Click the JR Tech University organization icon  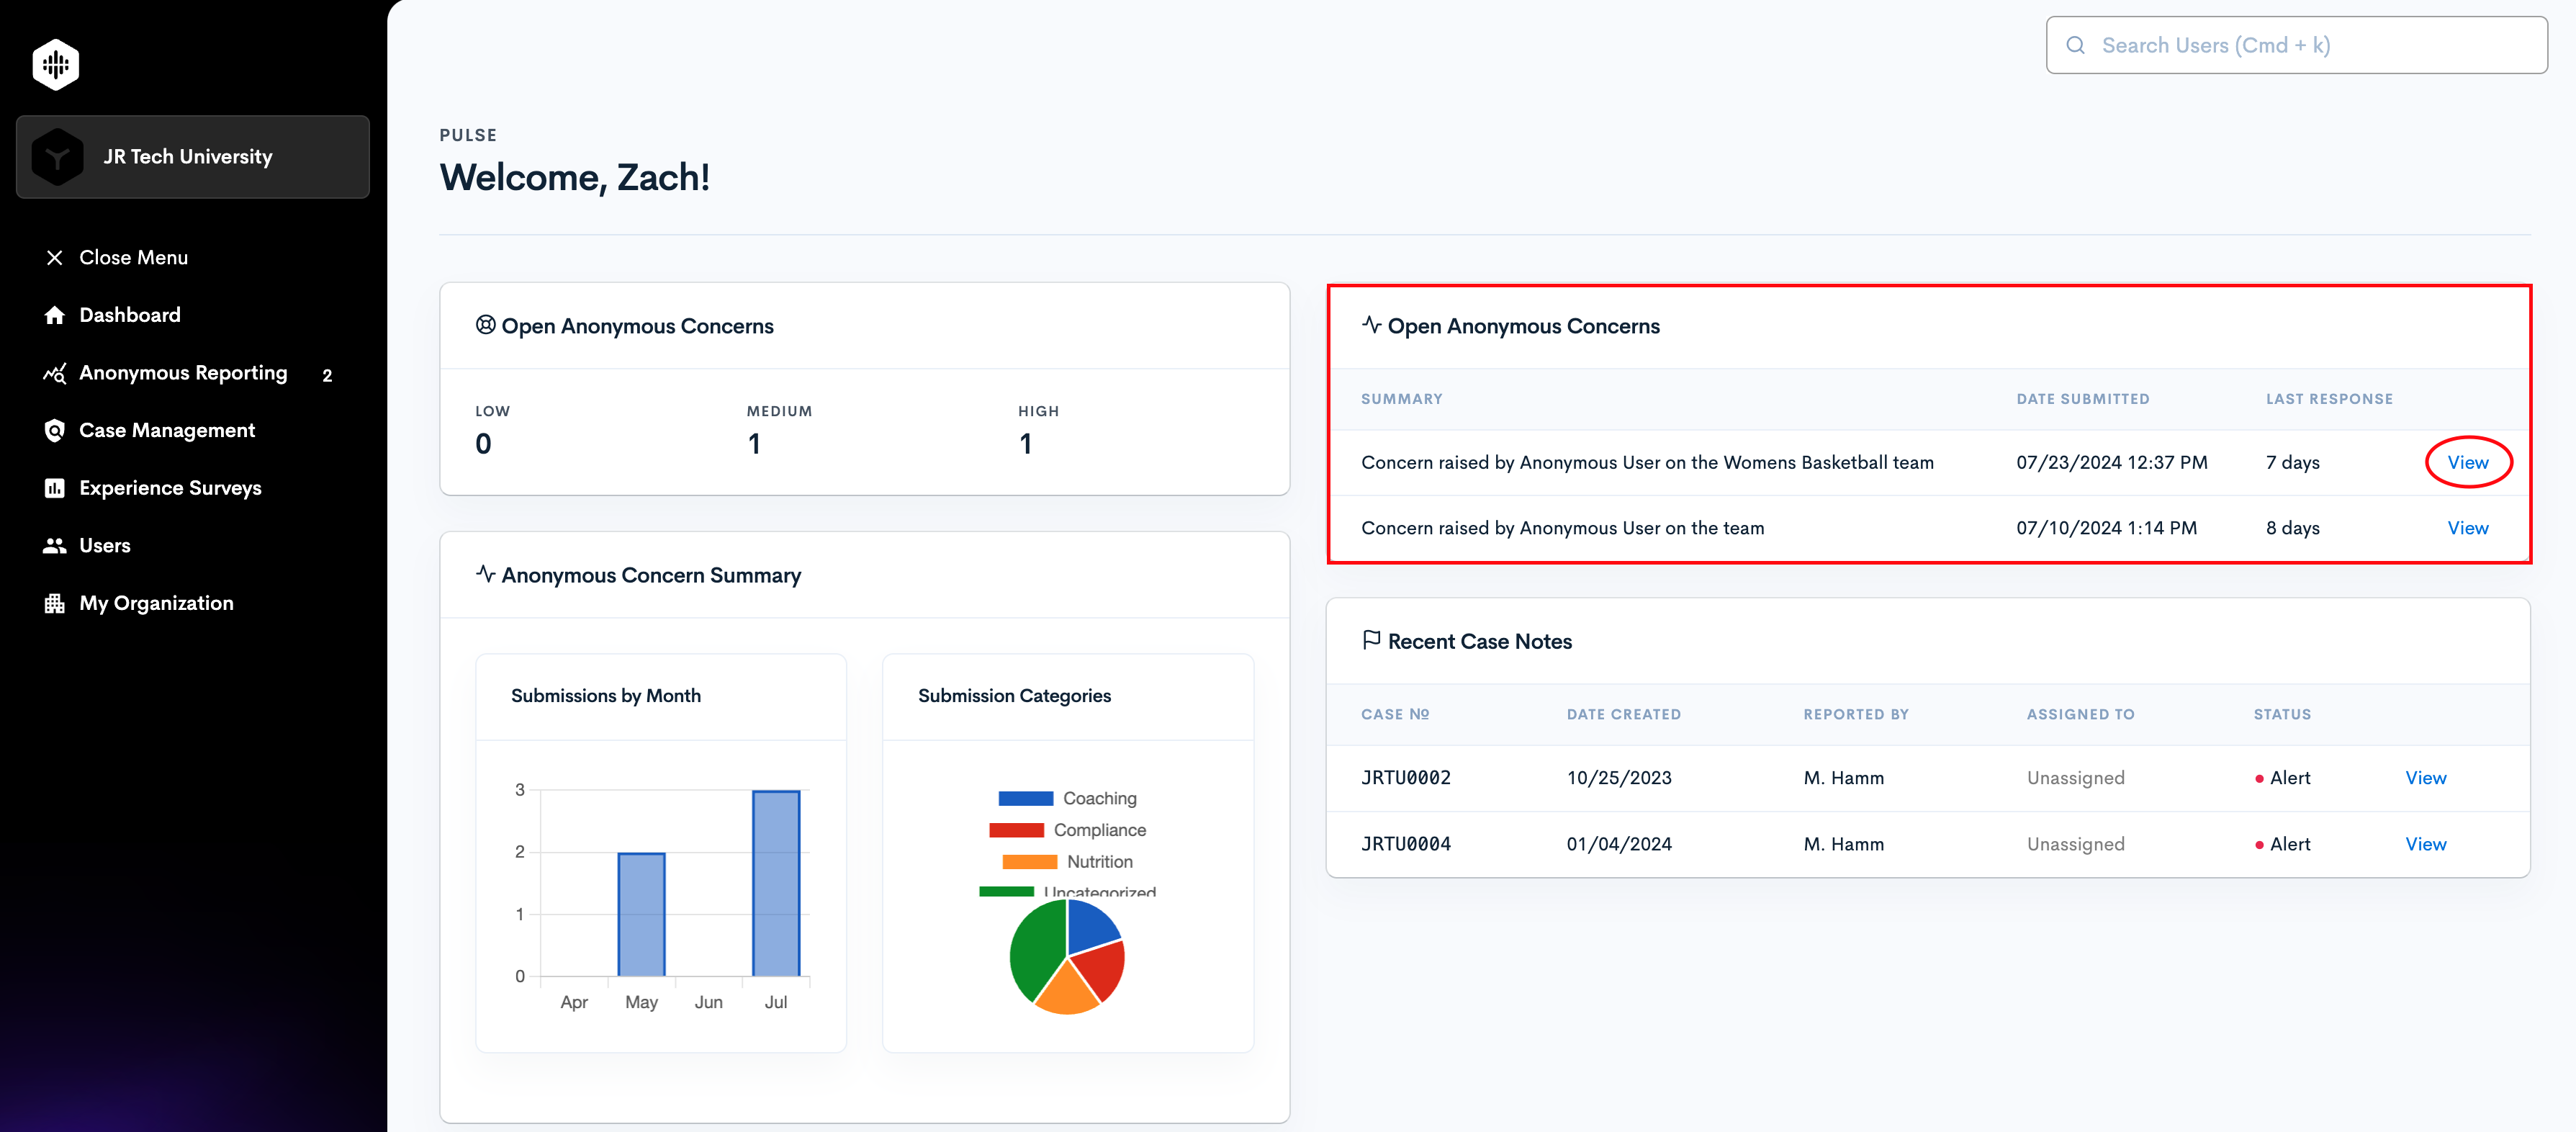[58, 157]
